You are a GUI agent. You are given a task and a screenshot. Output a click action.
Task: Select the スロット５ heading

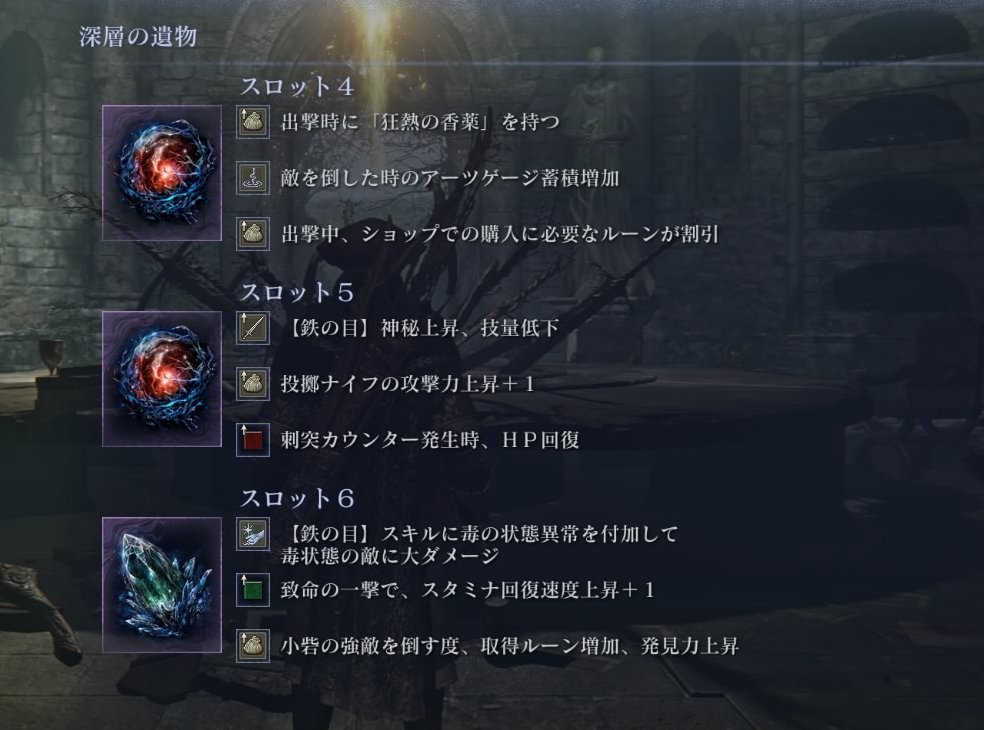[297, 293]
